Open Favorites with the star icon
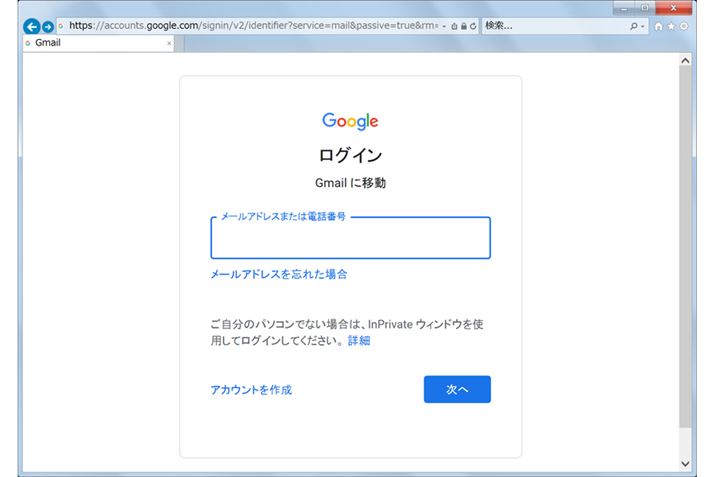Screen dimensions: 715x477 [x=671, y=26]
